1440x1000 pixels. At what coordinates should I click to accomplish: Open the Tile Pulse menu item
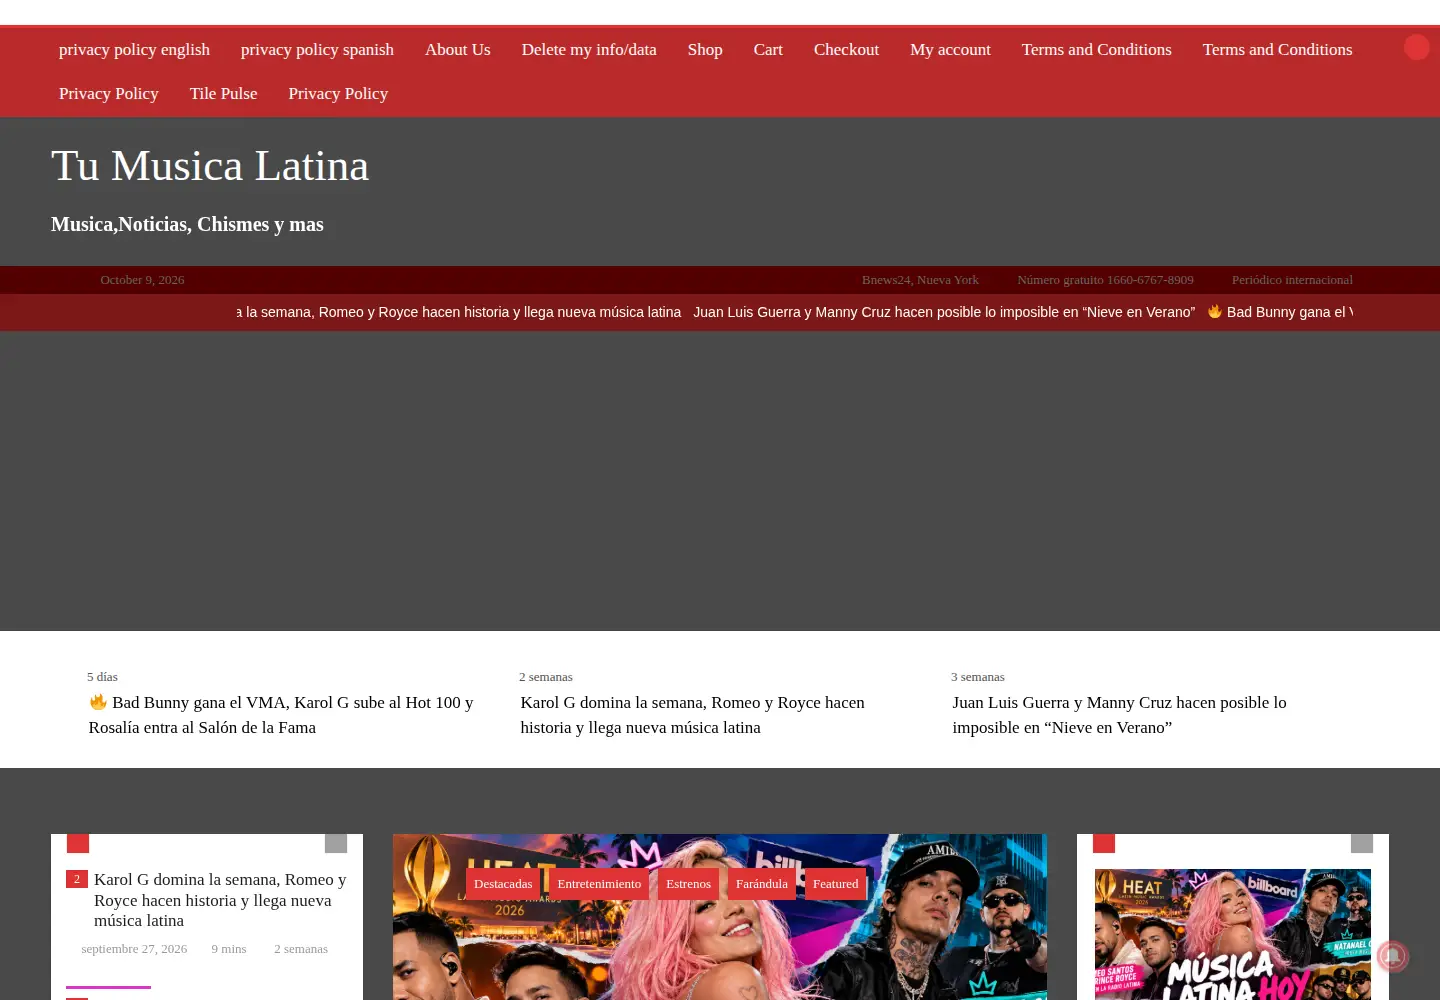pos(223,93)
